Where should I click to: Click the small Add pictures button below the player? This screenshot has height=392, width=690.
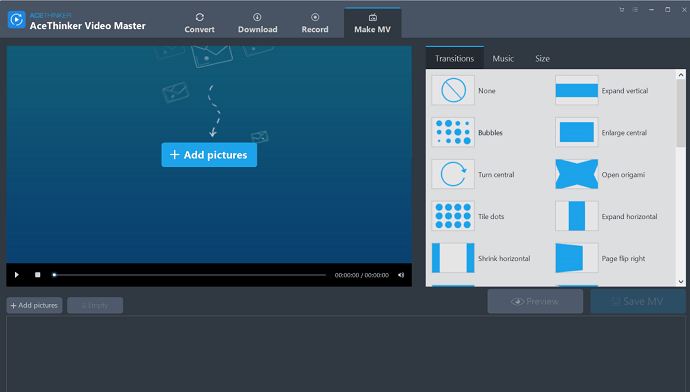34,305
